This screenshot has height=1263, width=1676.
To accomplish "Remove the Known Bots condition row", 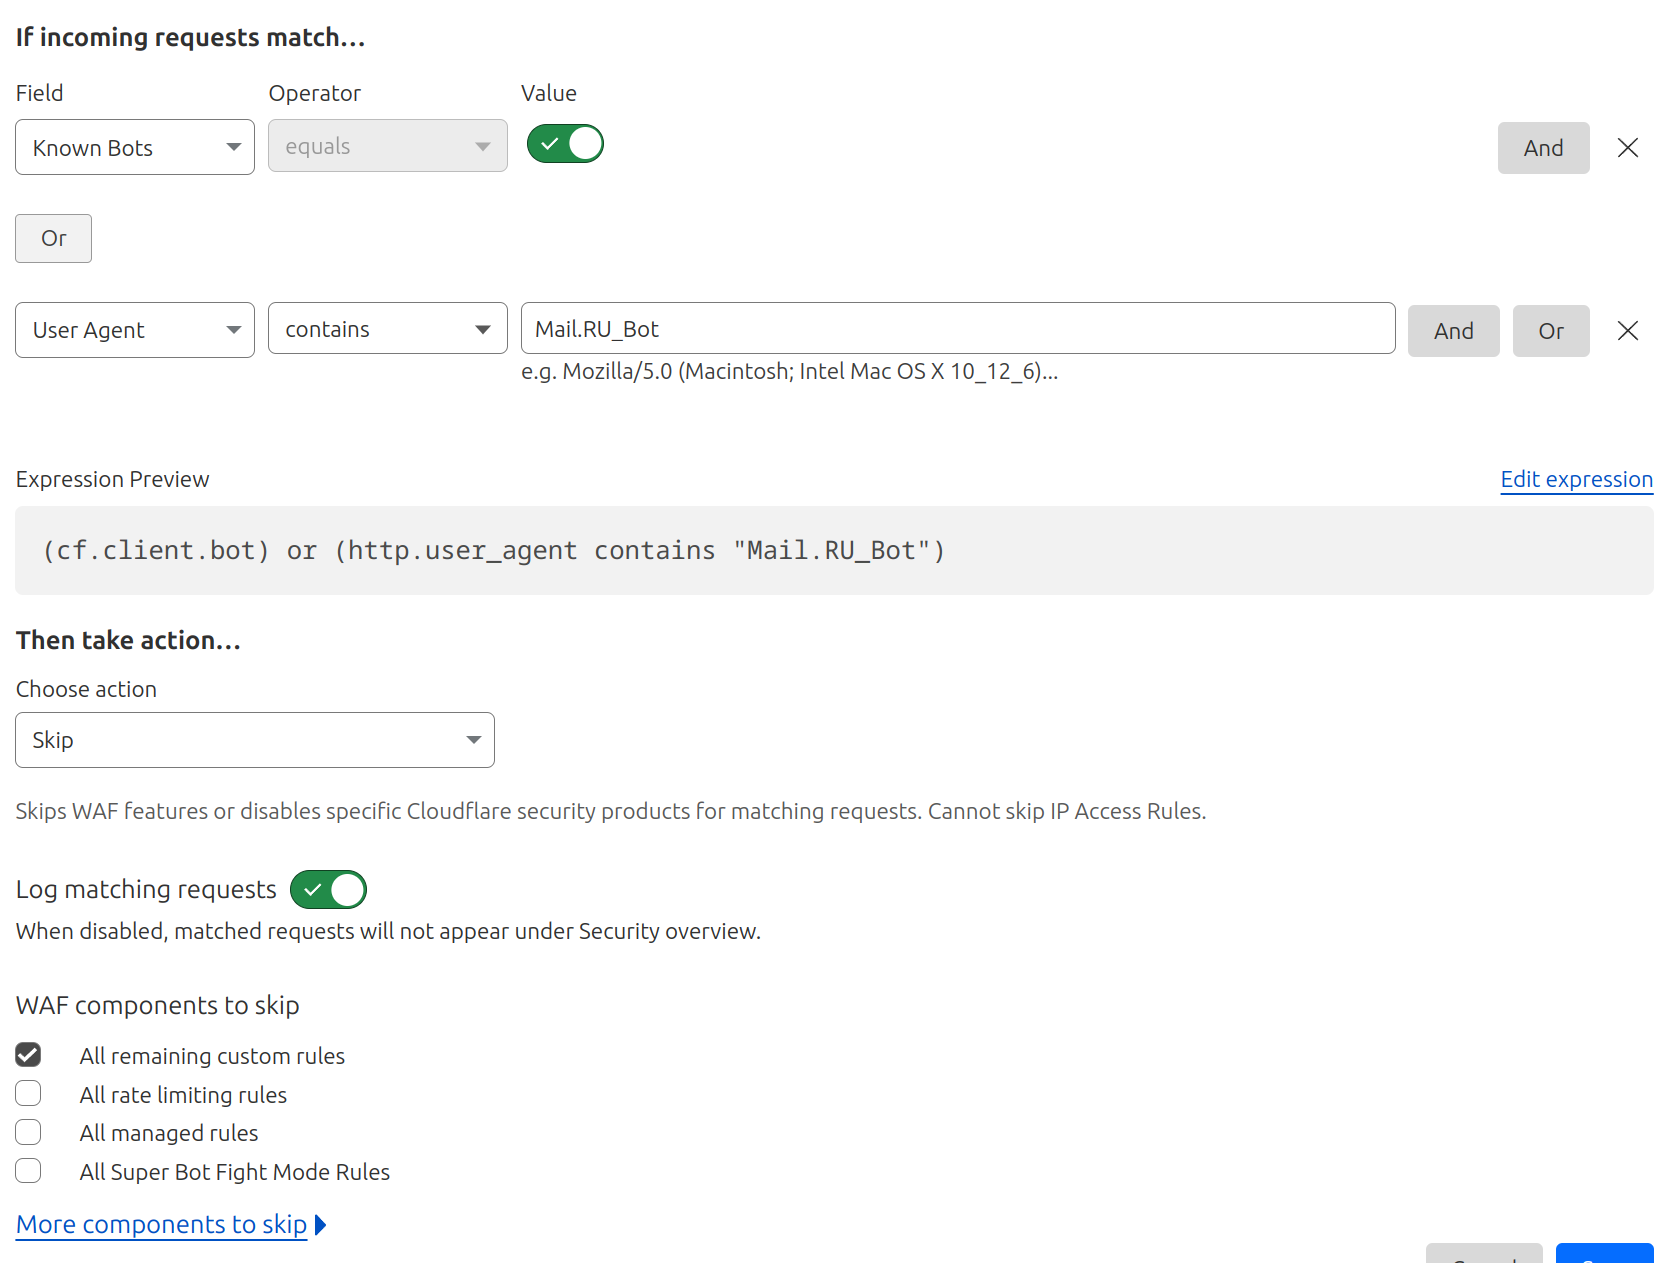I will pyautogui.click(x=1627, y=148).
